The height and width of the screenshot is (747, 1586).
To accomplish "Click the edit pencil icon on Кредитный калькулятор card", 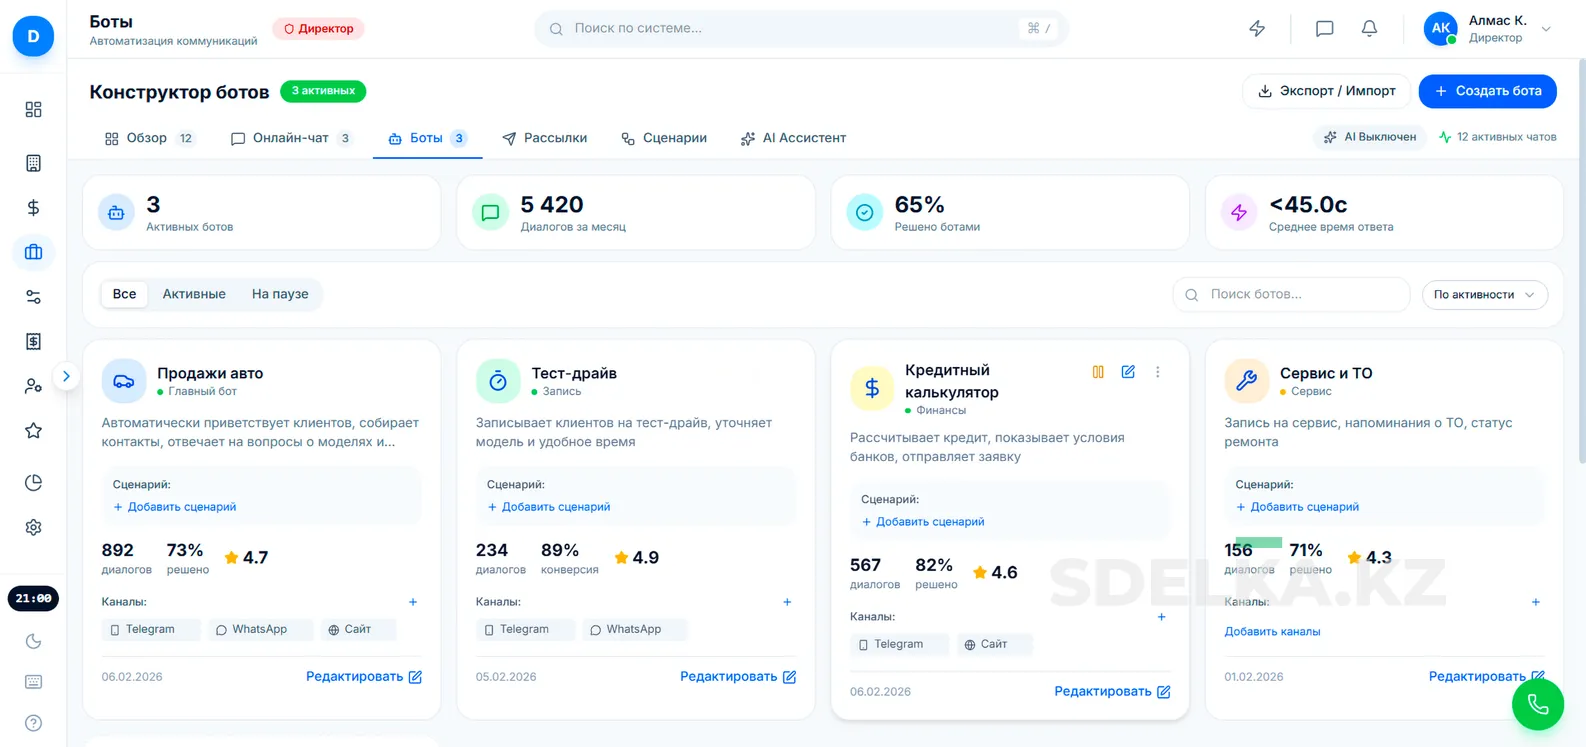I will pyautogui.click(x=1128, y=372).
